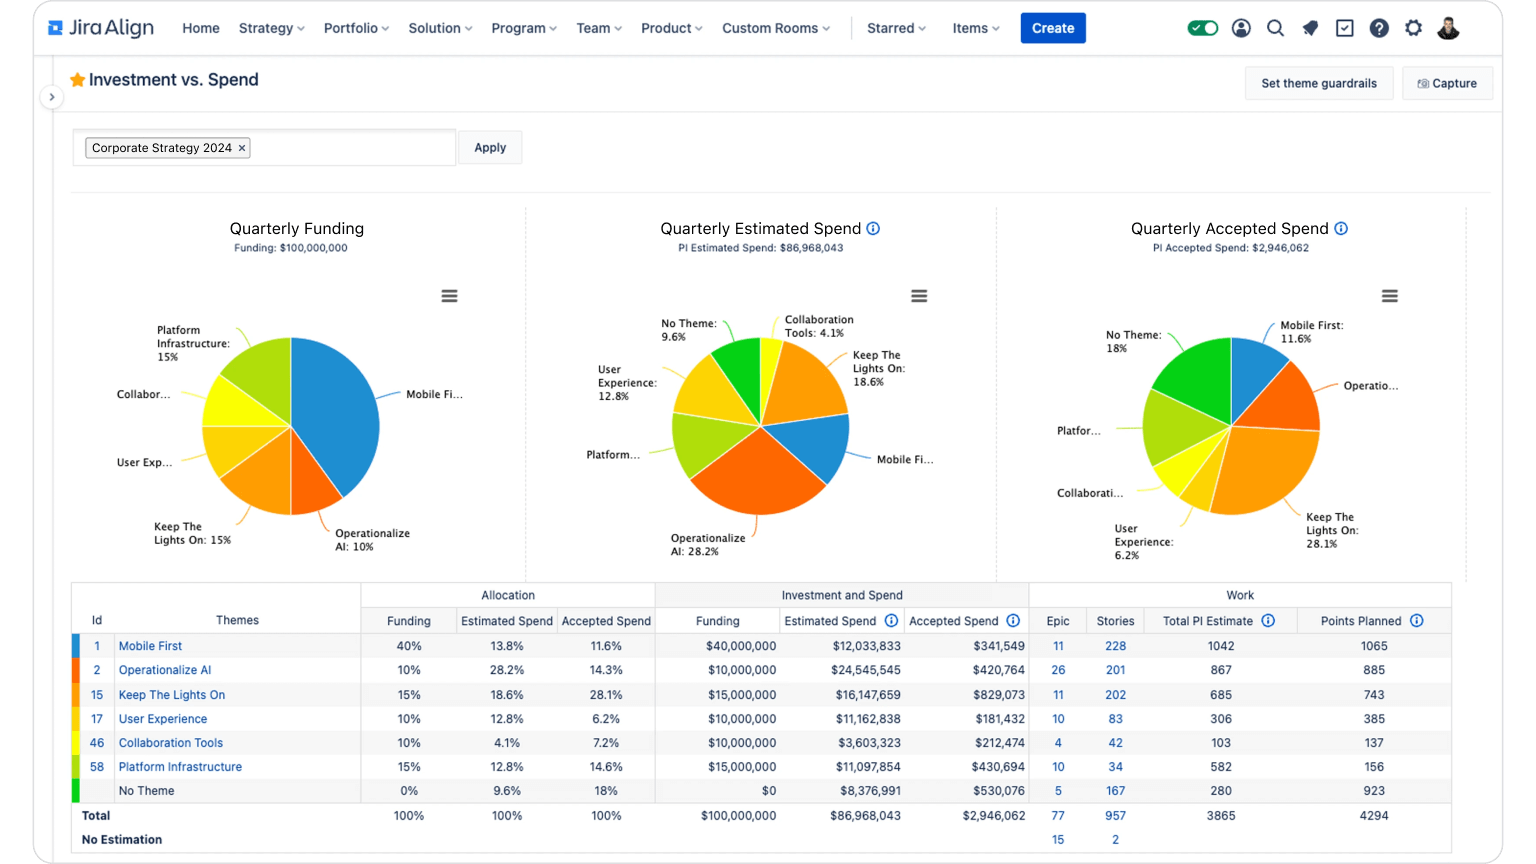
Task: Click the strategy filter input field
Action: tap(350, 148)
